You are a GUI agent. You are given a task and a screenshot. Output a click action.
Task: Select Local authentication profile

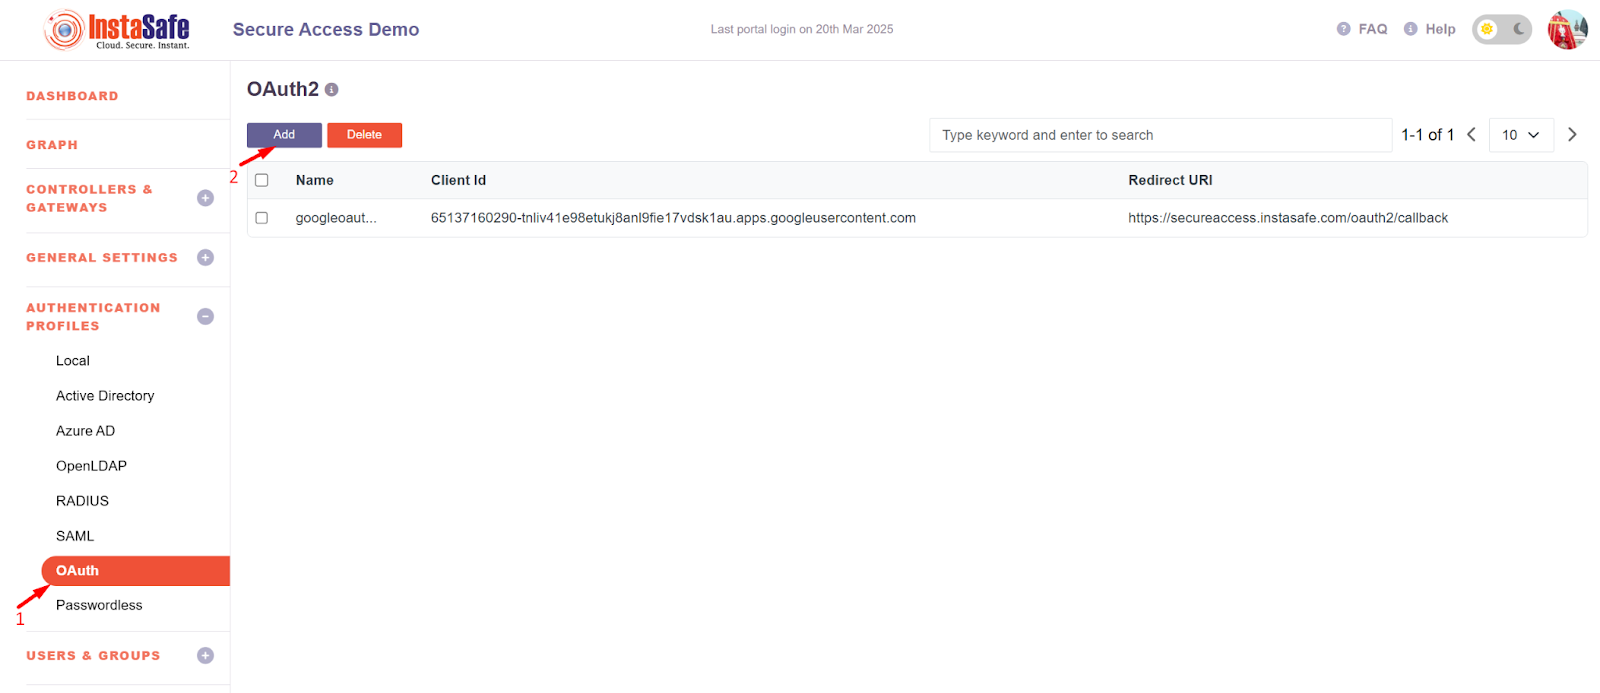coord(73,361)
